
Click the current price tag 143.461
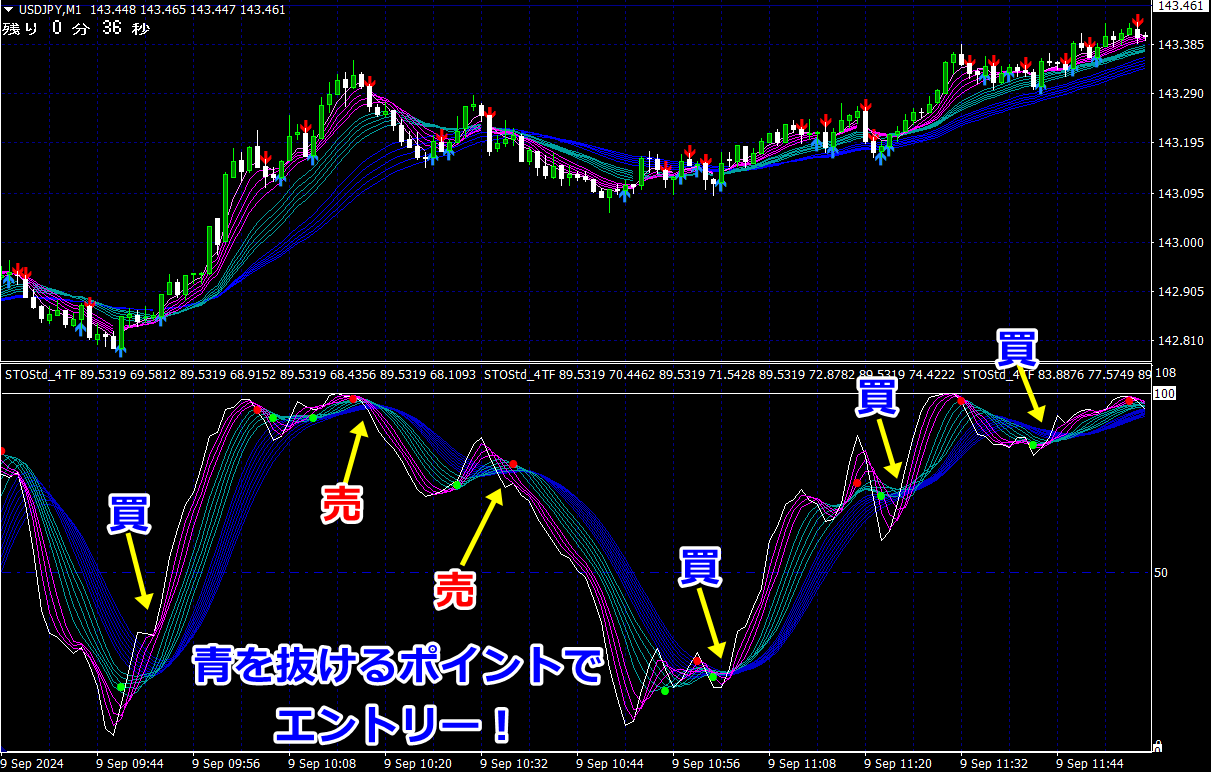pos(1181,7)
